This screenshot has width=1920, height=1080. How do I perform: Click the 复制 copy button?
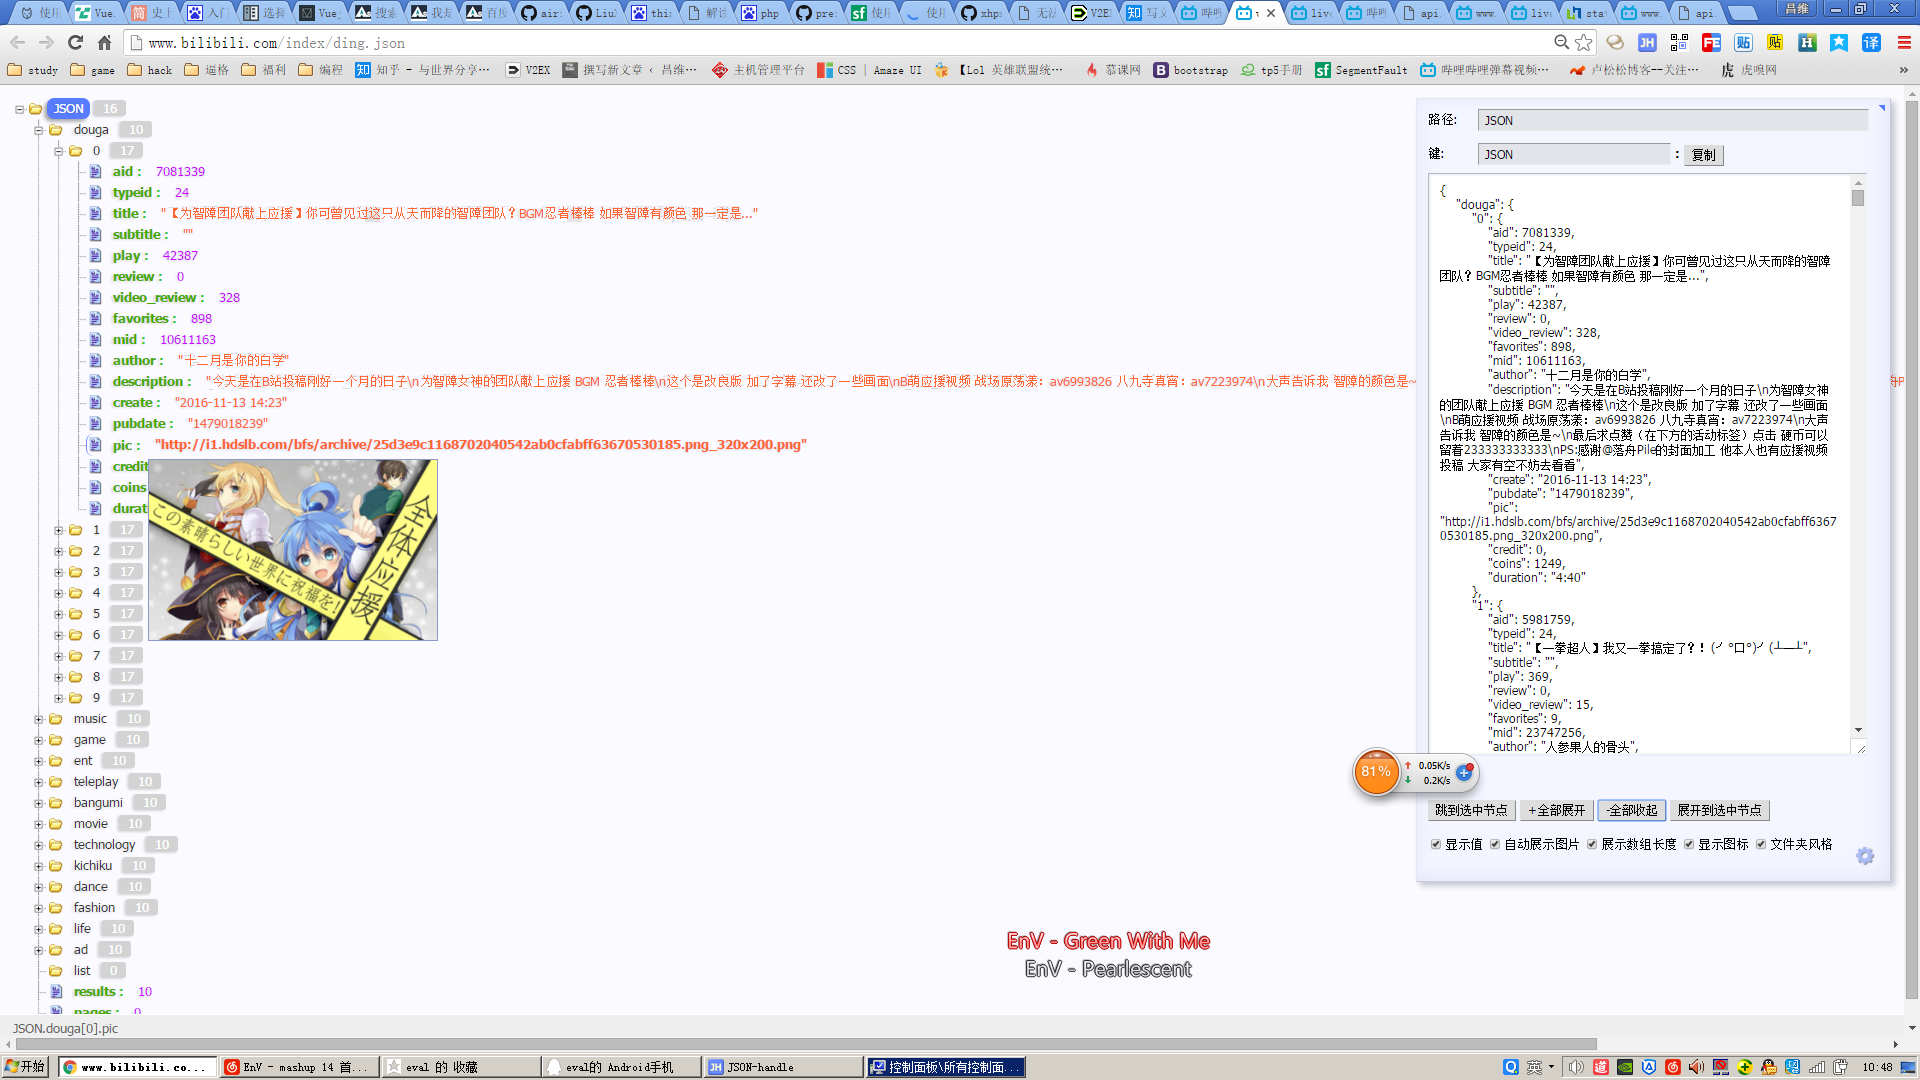coord(1703,155)
